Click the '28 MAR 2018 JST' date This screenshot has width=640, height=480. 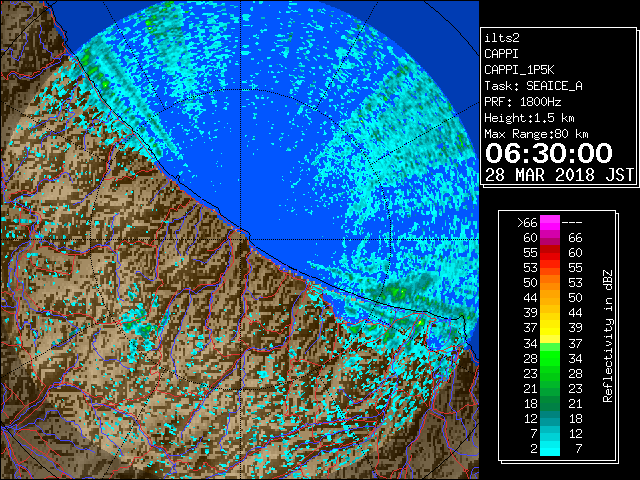(559, 175)
